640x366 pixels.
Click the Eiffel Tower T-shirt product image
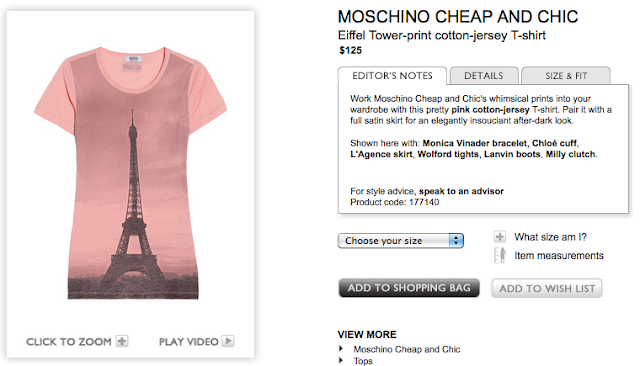click(131, 173)
